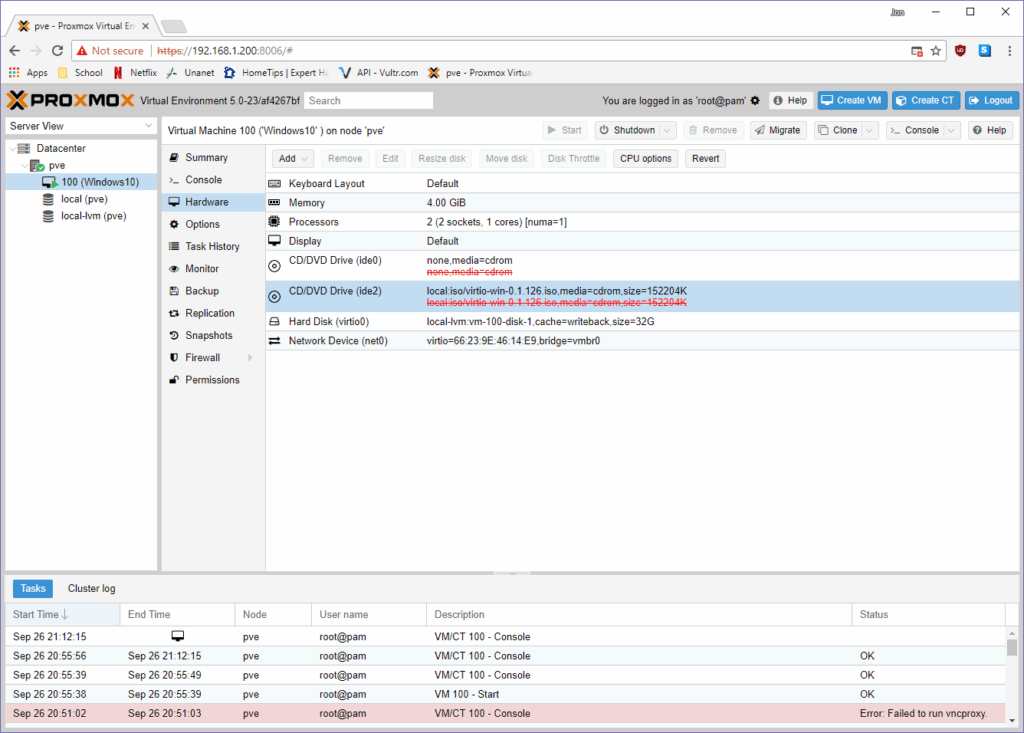Open the Task History section
The height and width of the screenshot is (733, 1024).
213,246
